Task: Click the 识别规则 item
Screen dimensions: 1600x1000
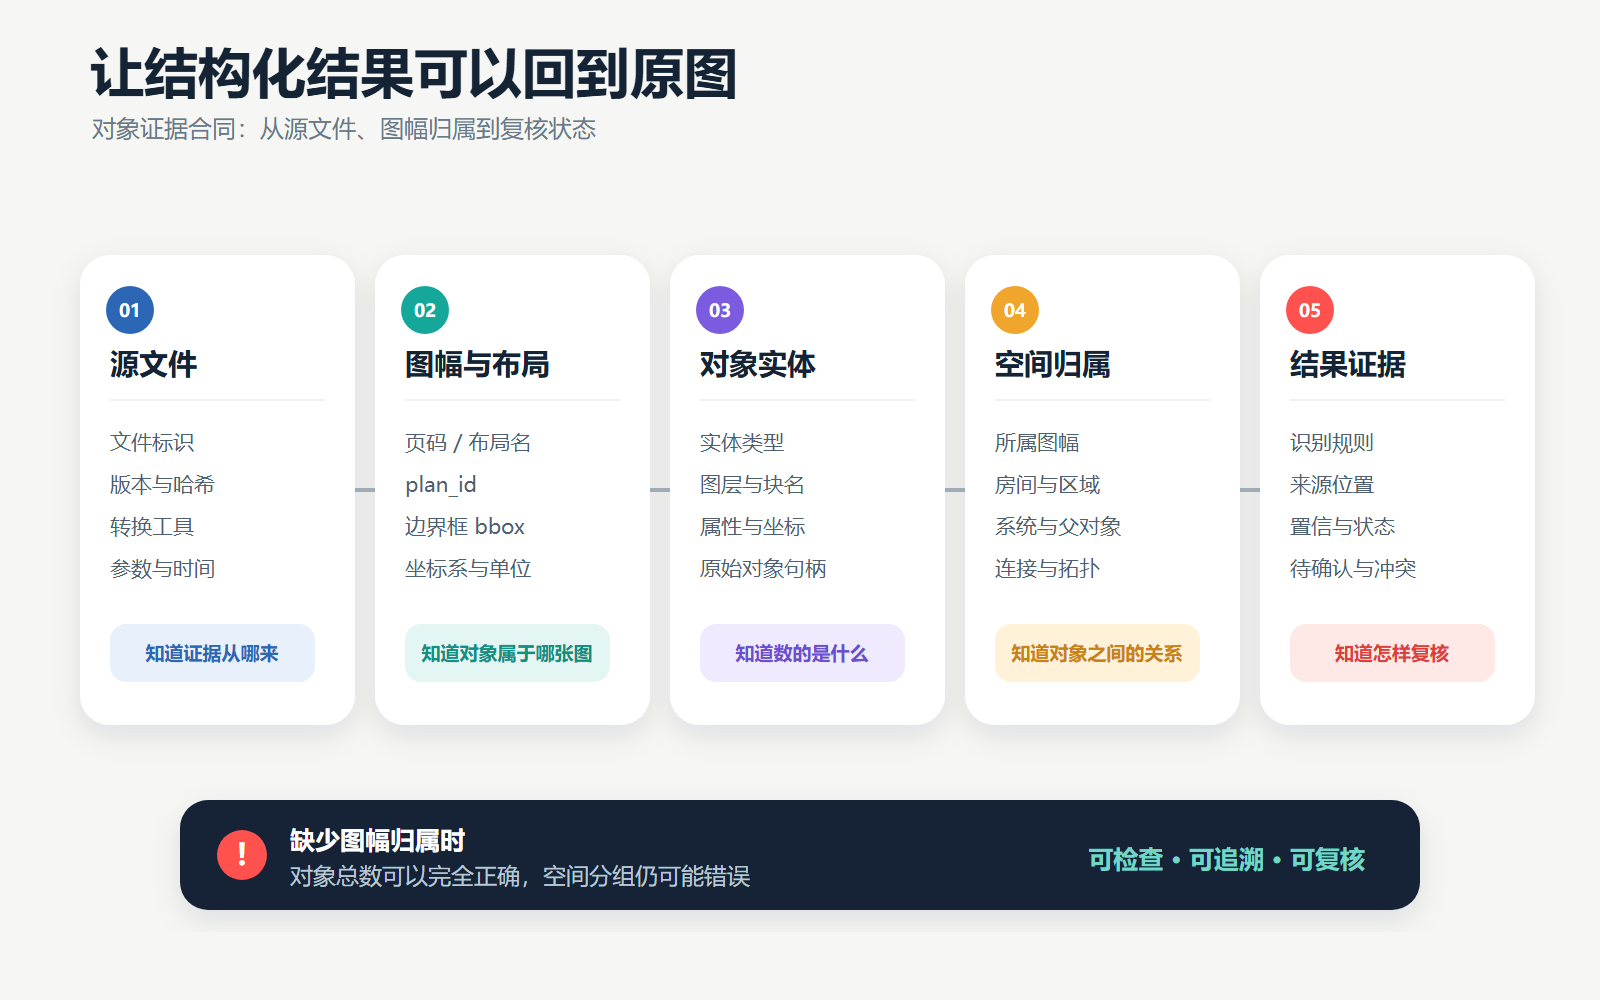Action: click(1332, 442)
